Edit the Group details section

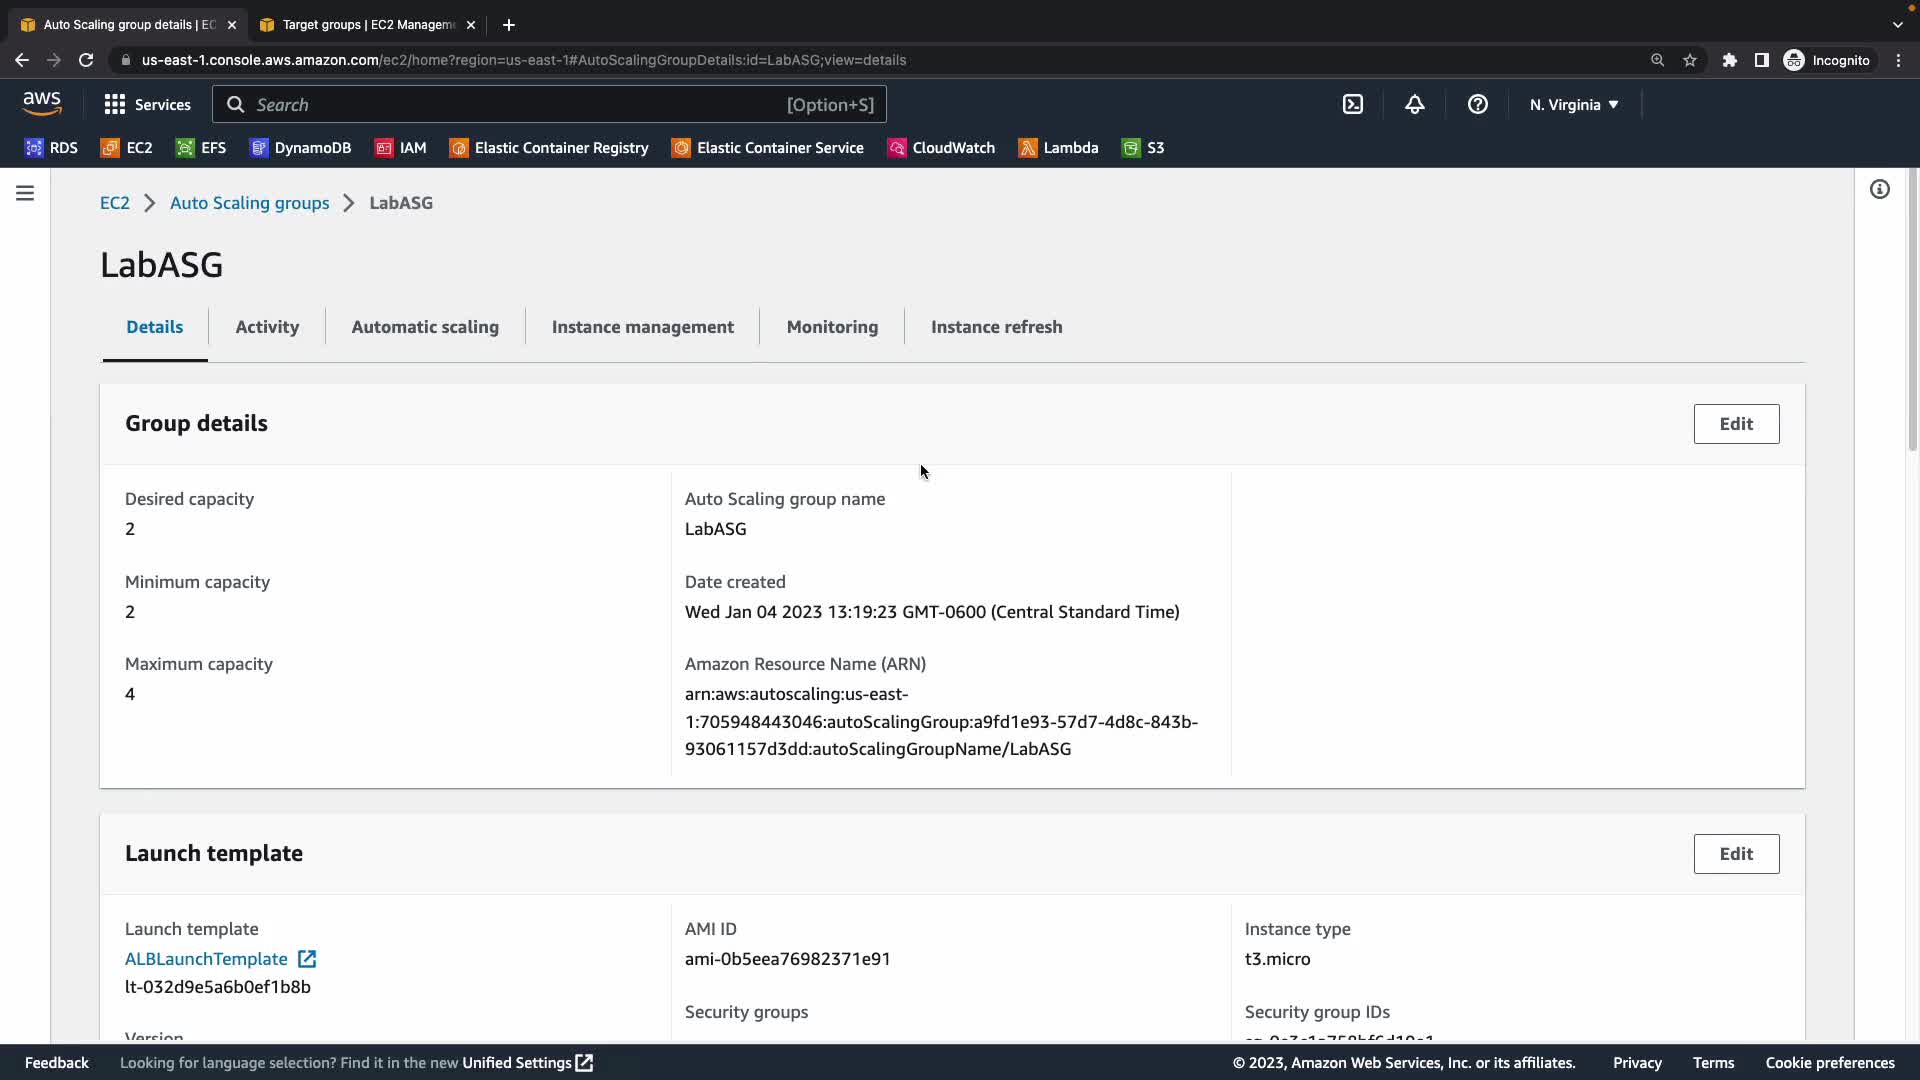(1735, 424)
